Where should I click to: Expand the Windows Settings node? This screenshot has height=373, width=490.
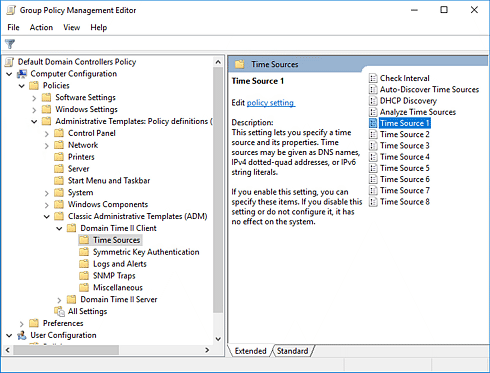pyautogui.click(x=34, y=110)
